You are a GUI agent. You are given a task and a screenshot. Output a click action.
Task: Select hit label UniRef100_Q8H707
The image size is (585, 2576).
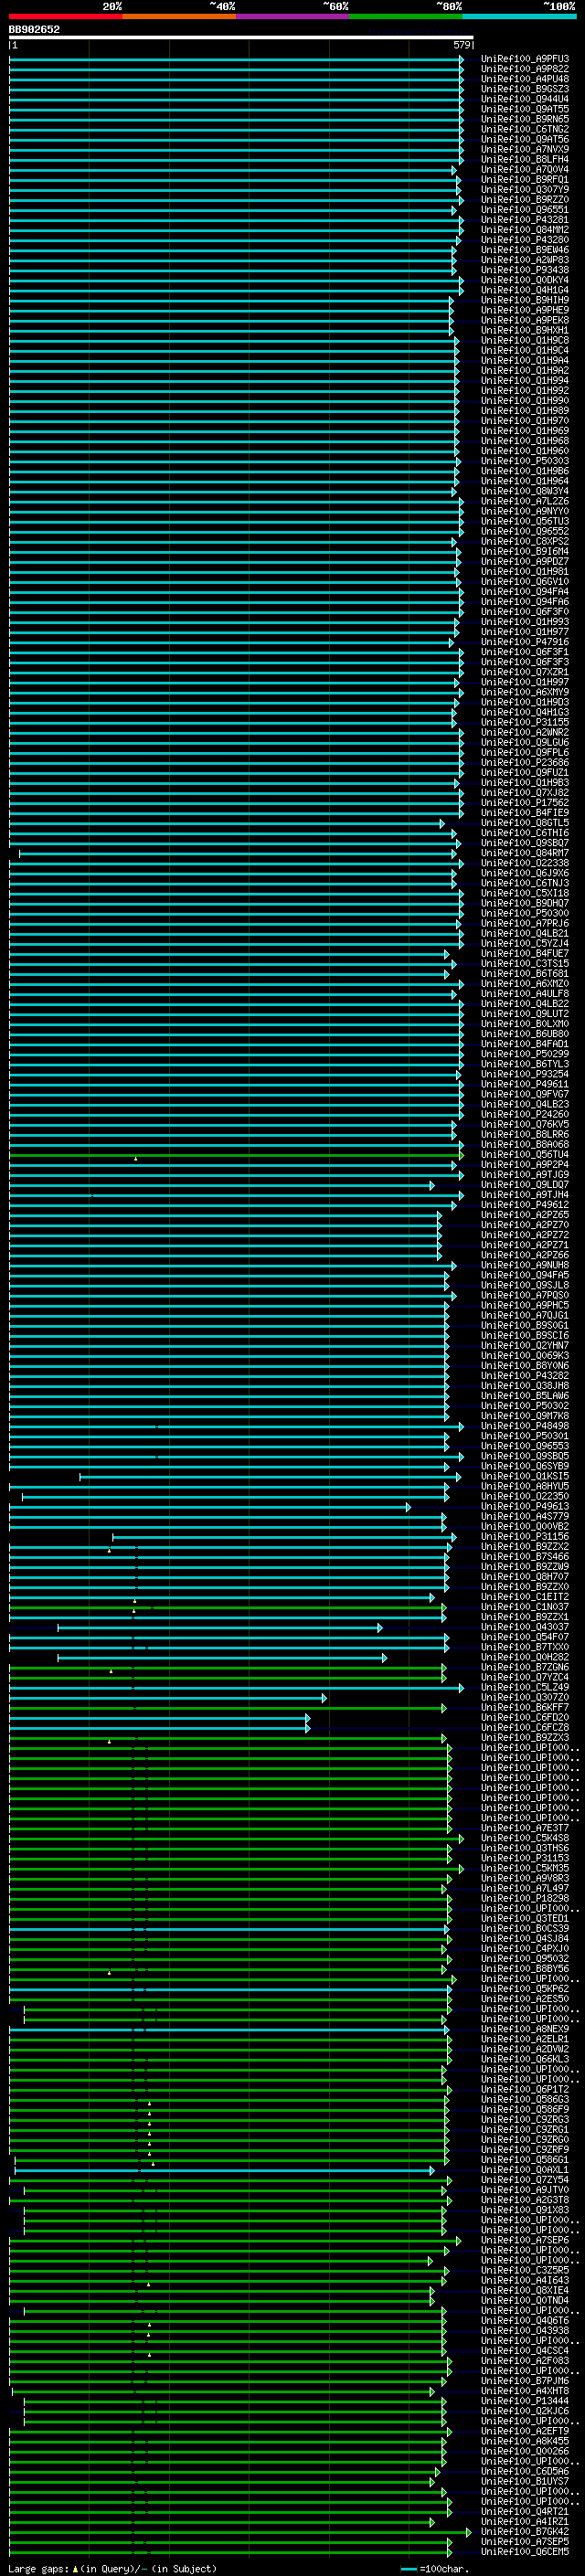(x=524, y=1577)
